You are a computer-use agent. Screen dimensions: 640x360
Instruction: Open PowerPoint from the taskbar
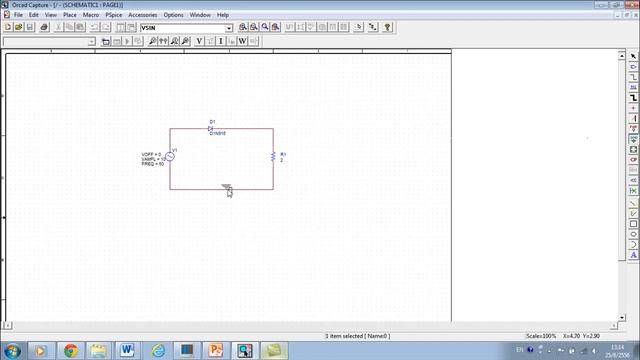pyautogui.click(x=216, y=351)
